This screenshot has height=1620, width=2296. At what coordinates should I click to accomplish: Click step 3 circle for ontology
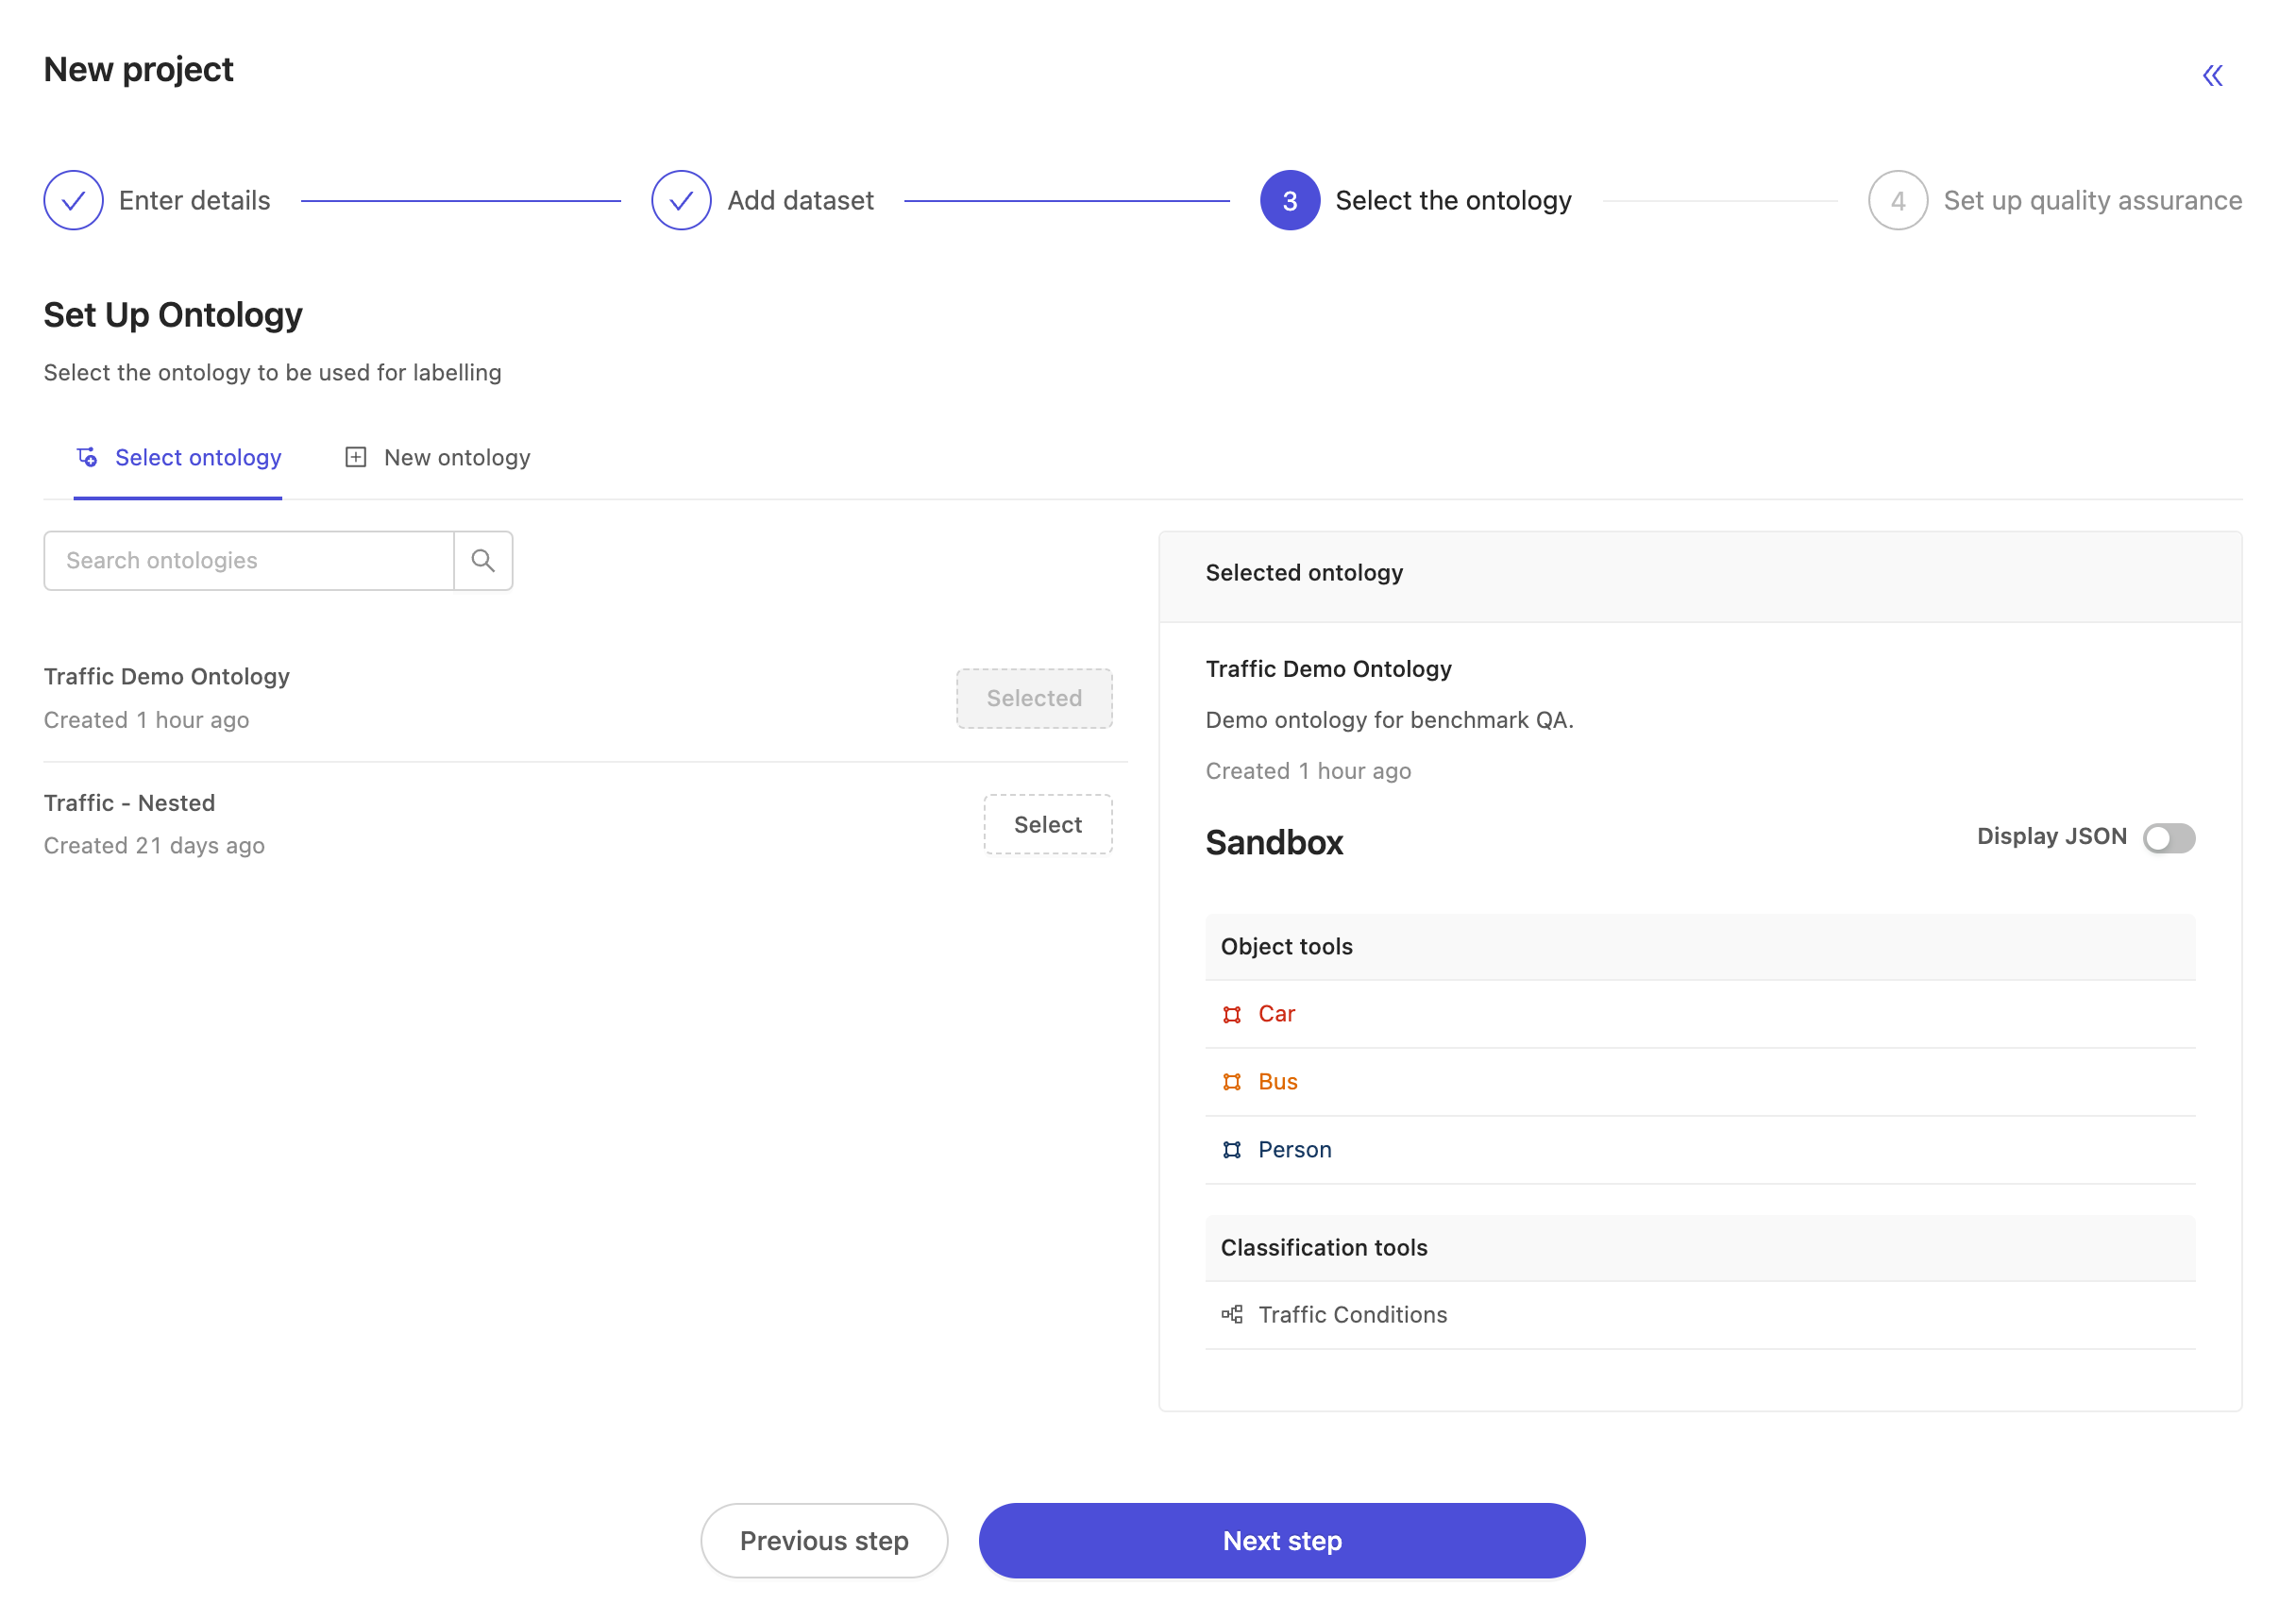(x=1289, y=200)
